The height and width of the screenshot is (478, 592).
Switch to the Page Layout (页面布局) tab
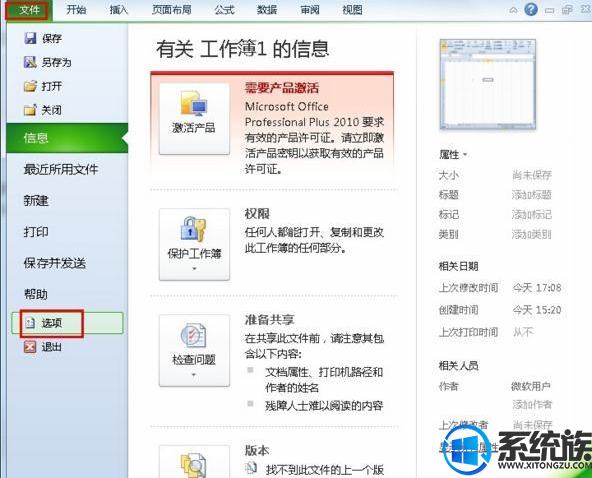point(171,9)
